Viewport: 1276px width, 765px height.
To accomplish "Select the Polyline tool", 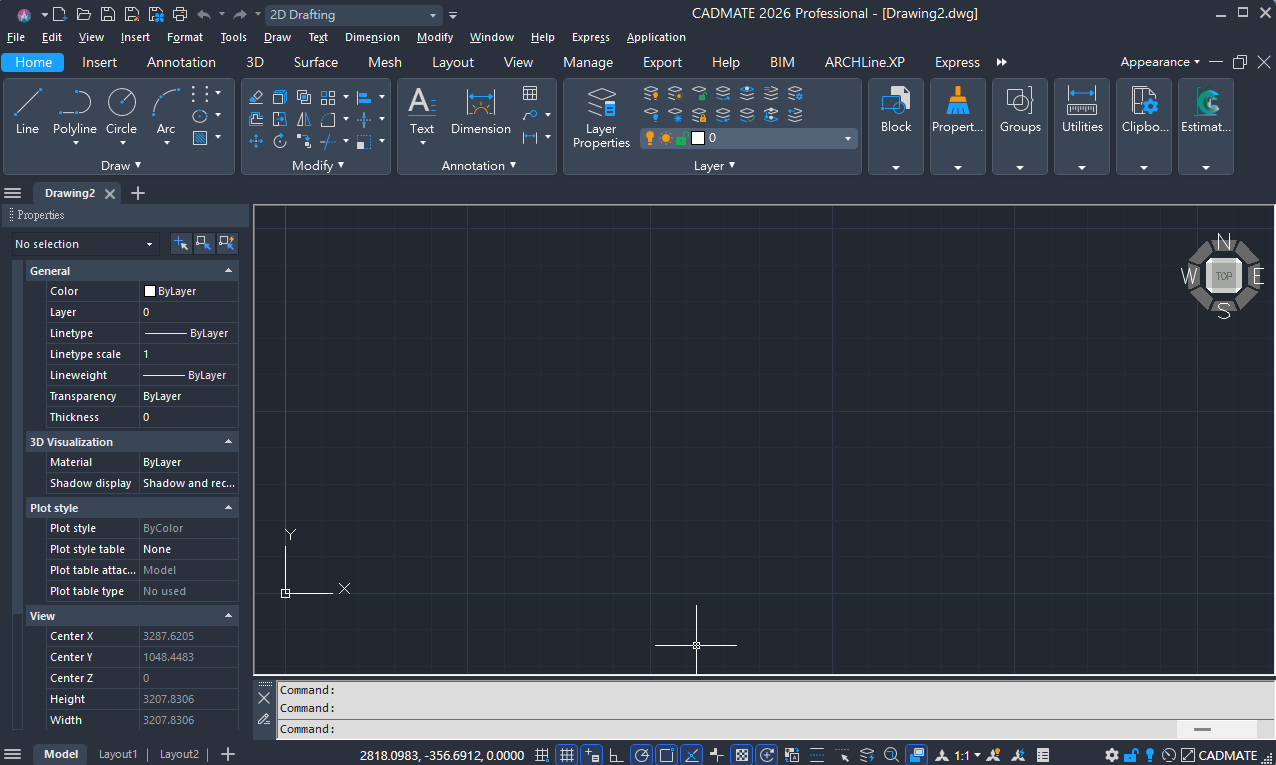I will point(74,111).
